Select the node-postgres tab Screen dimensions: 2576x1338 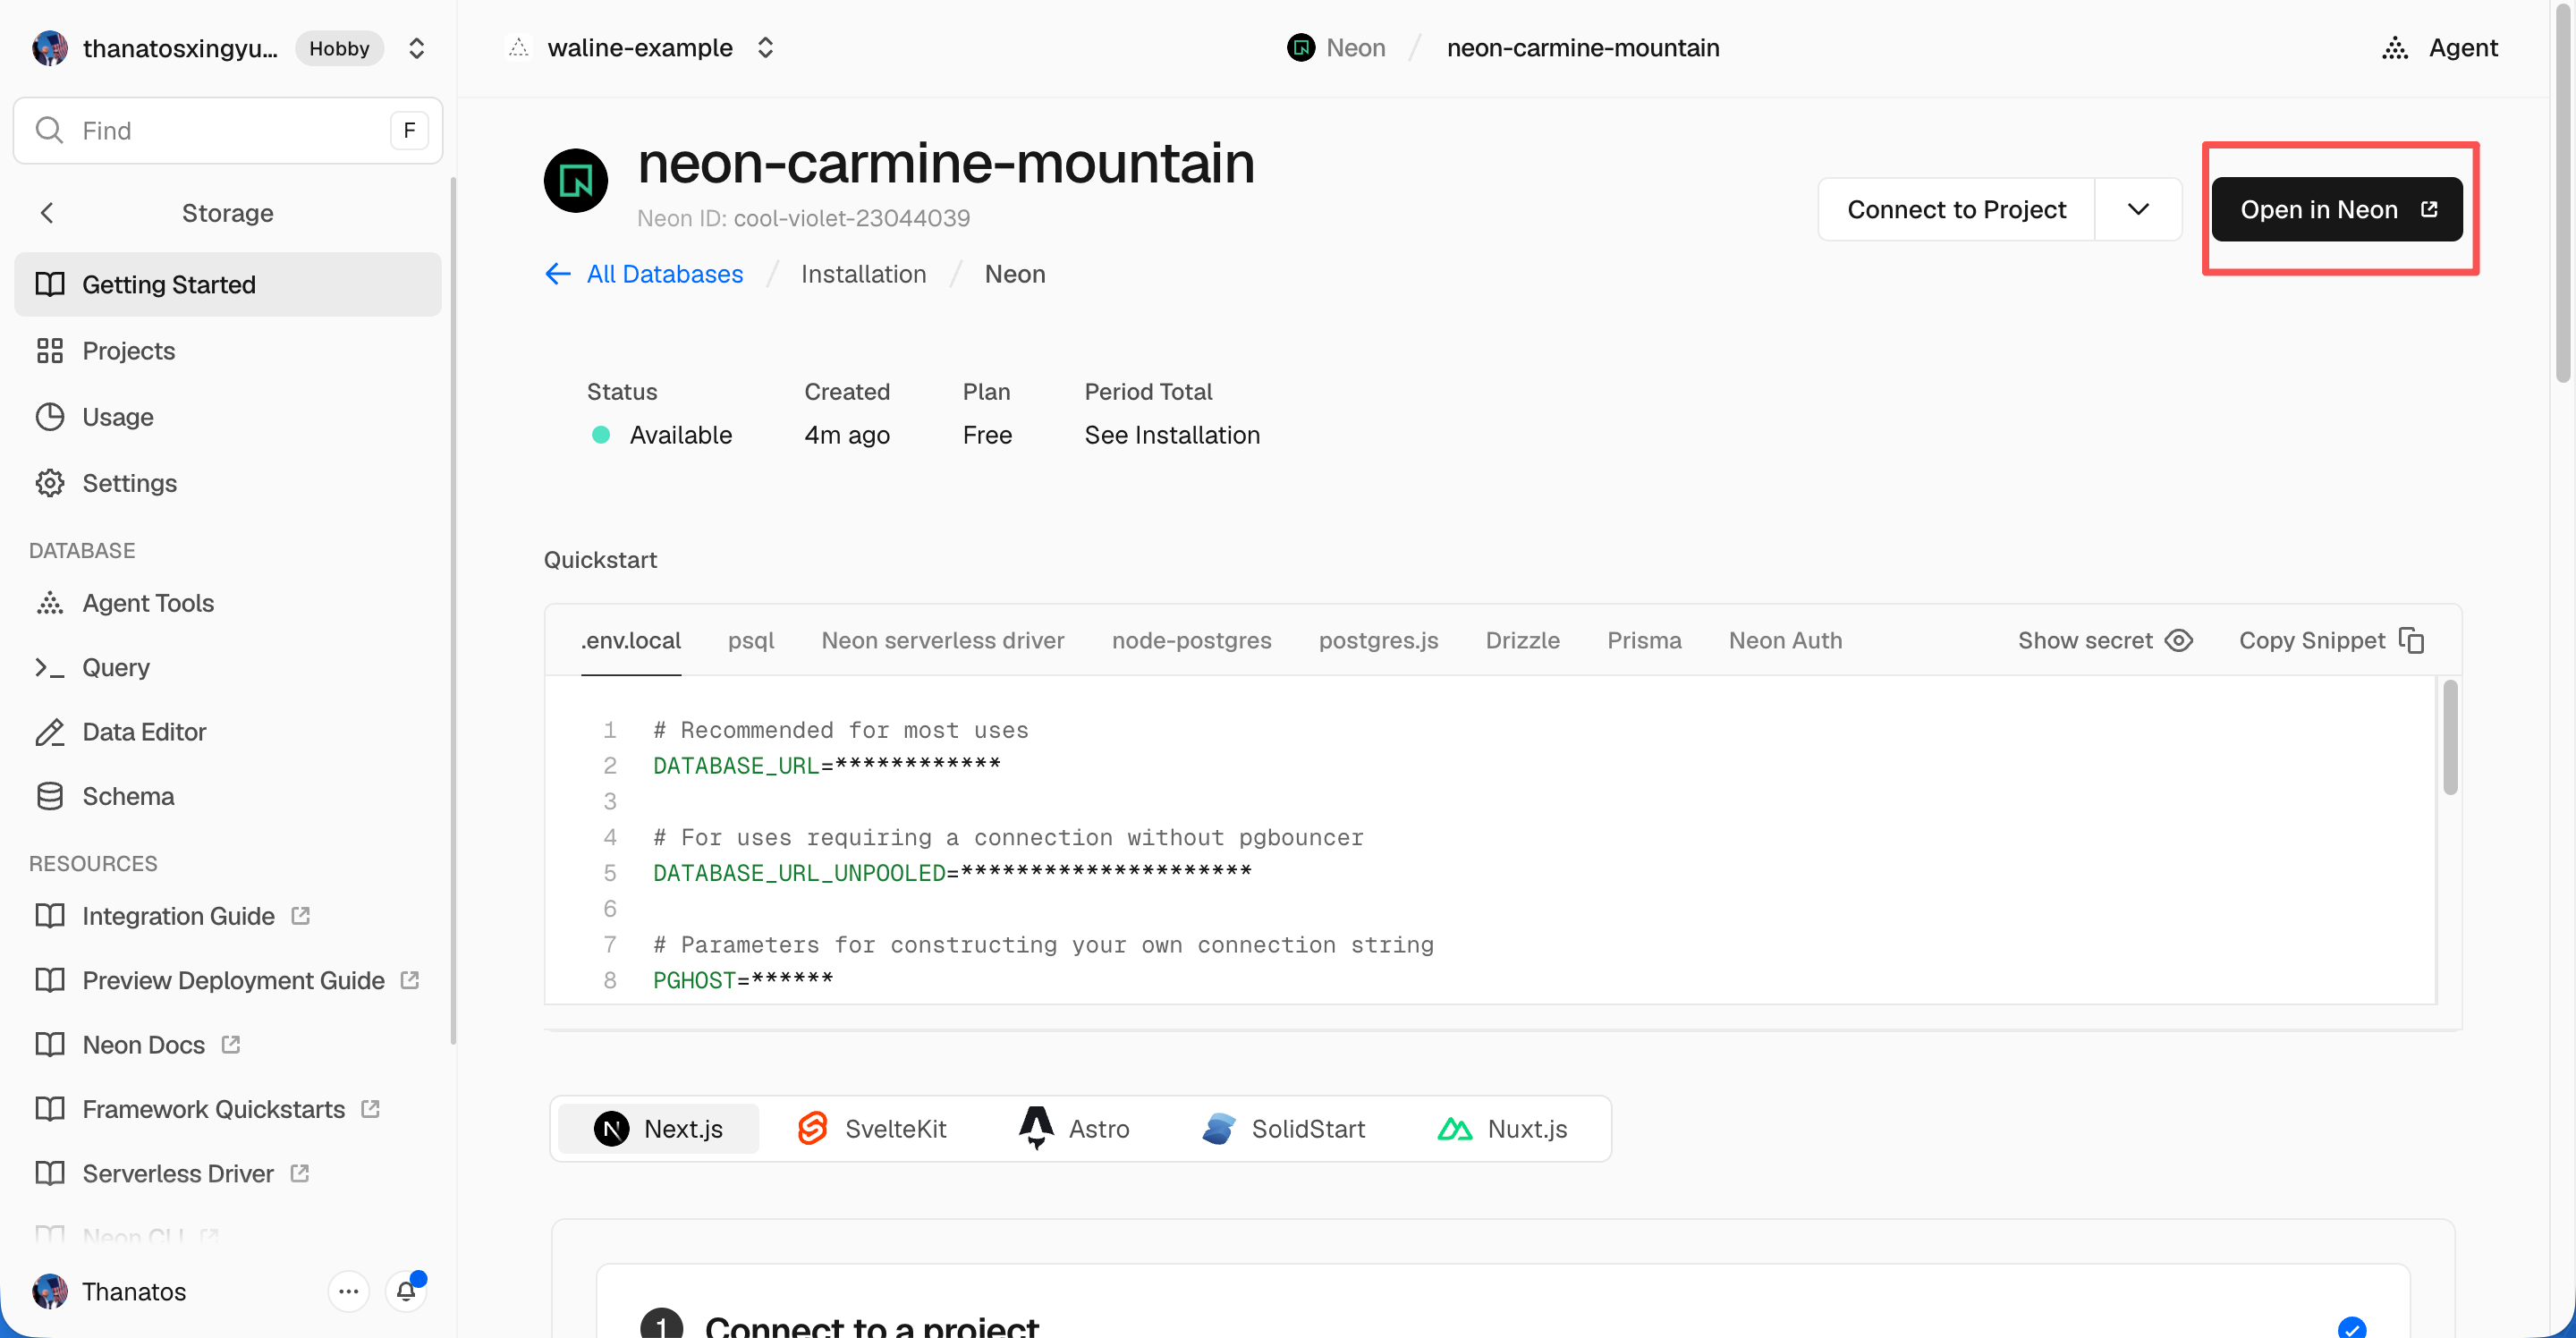1192,641
